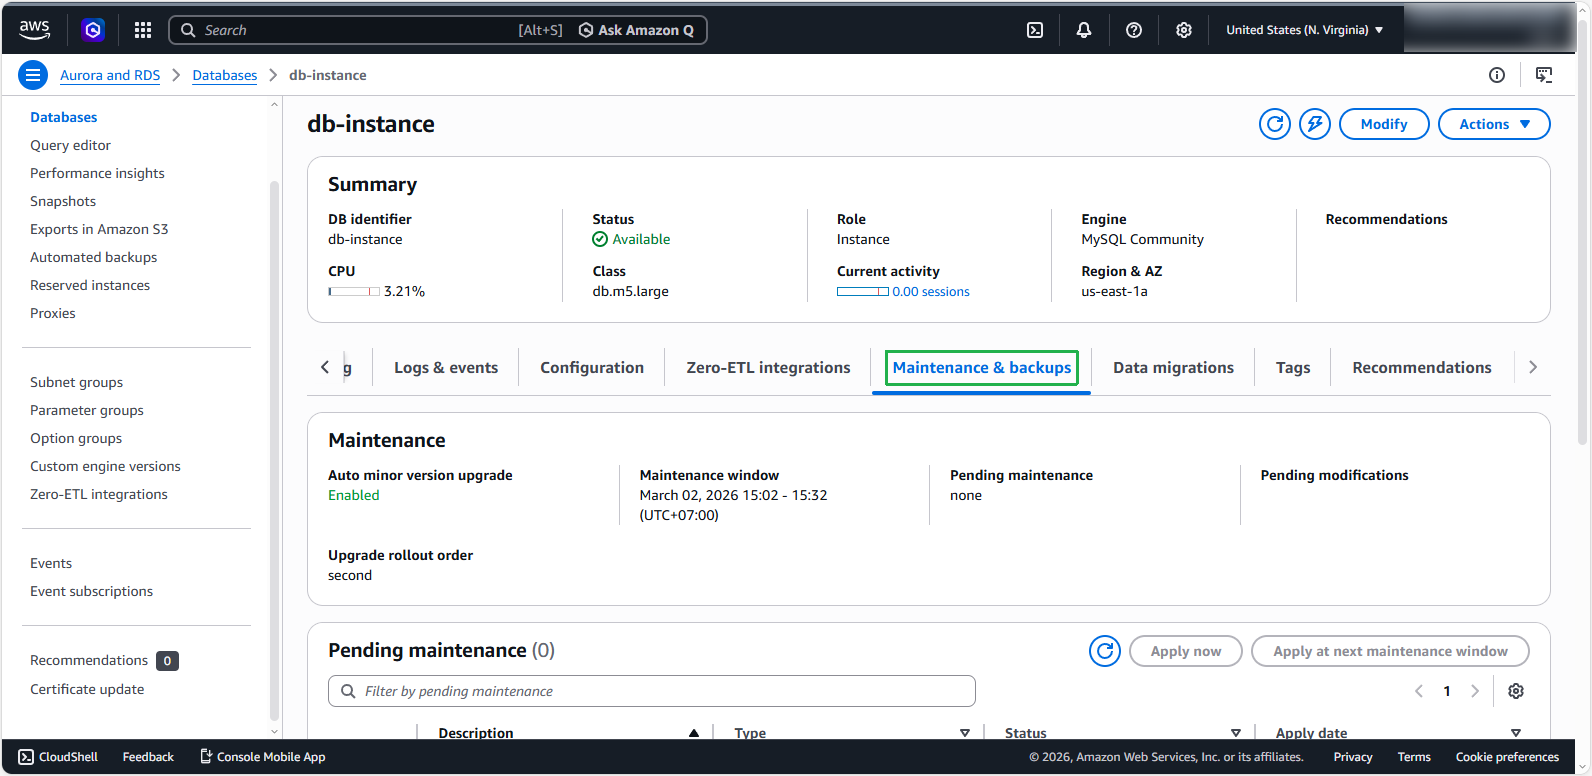Click the Current activity sessions bar
The image size is (1592, 776).
pyautogui.click(x=862, y=292)
